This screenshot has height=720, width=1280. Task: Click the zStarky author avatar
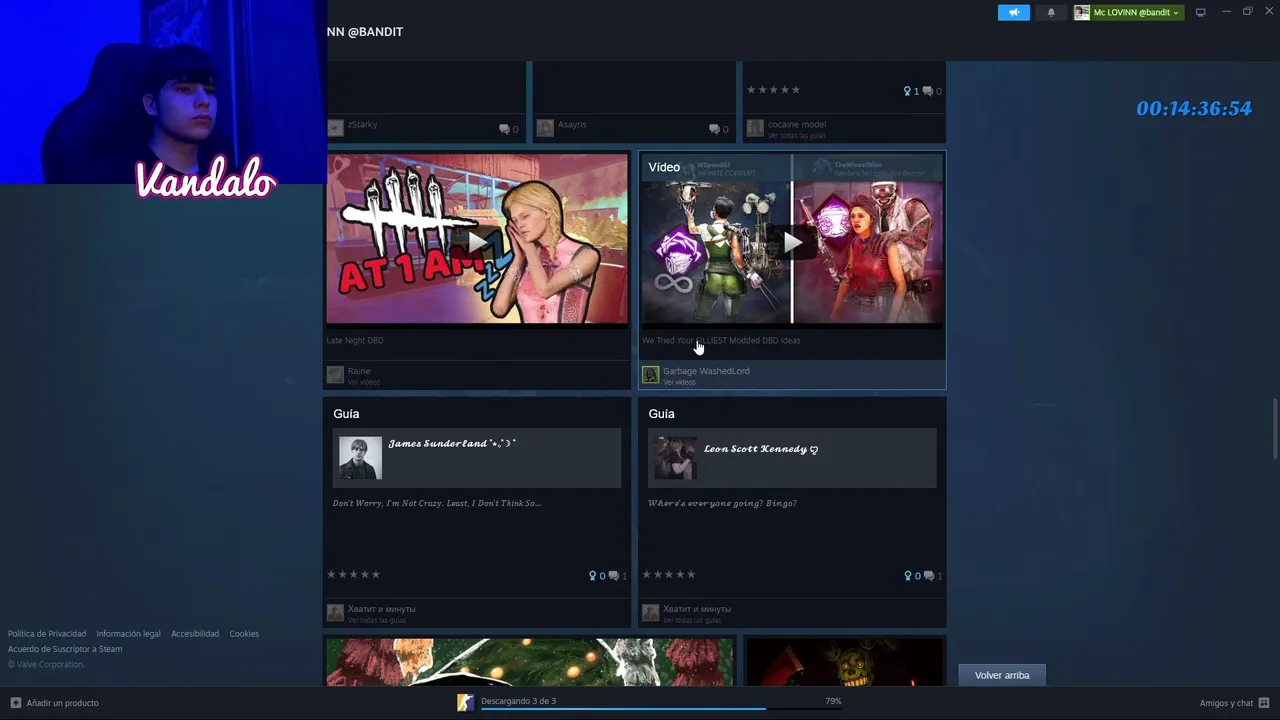point(335,128)
